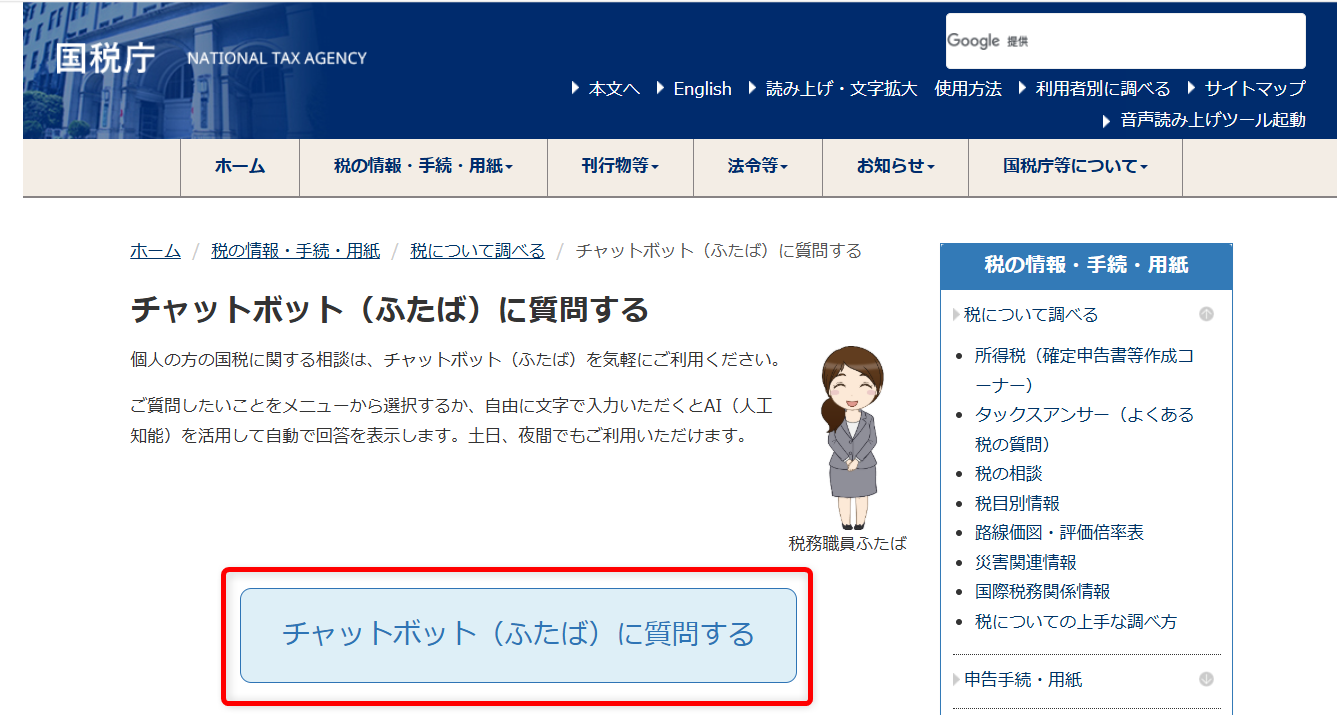
Task: Expand the お知らせ menu
Action: 895,167
